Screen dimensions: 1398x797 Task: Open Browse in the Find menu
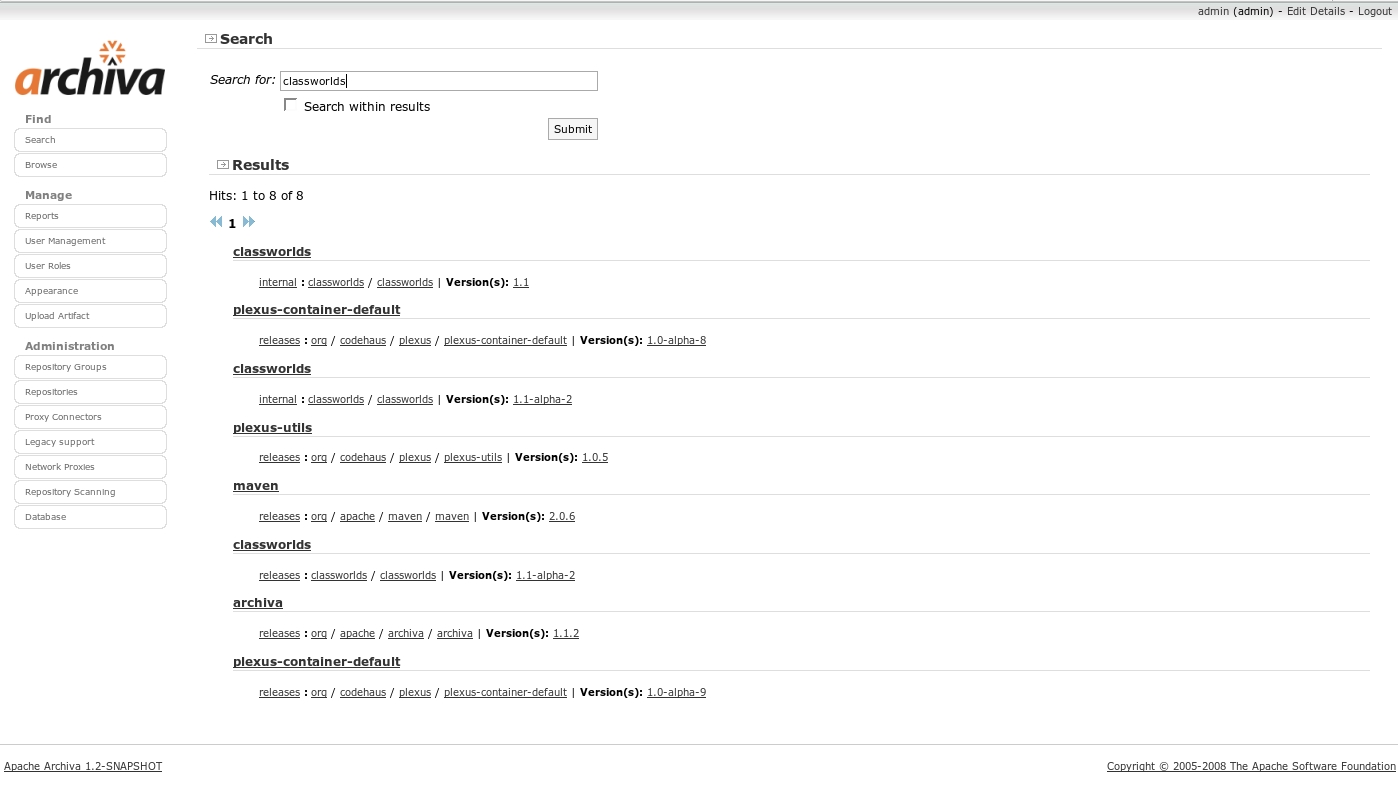pyautogui.click(x=90, y=165)
